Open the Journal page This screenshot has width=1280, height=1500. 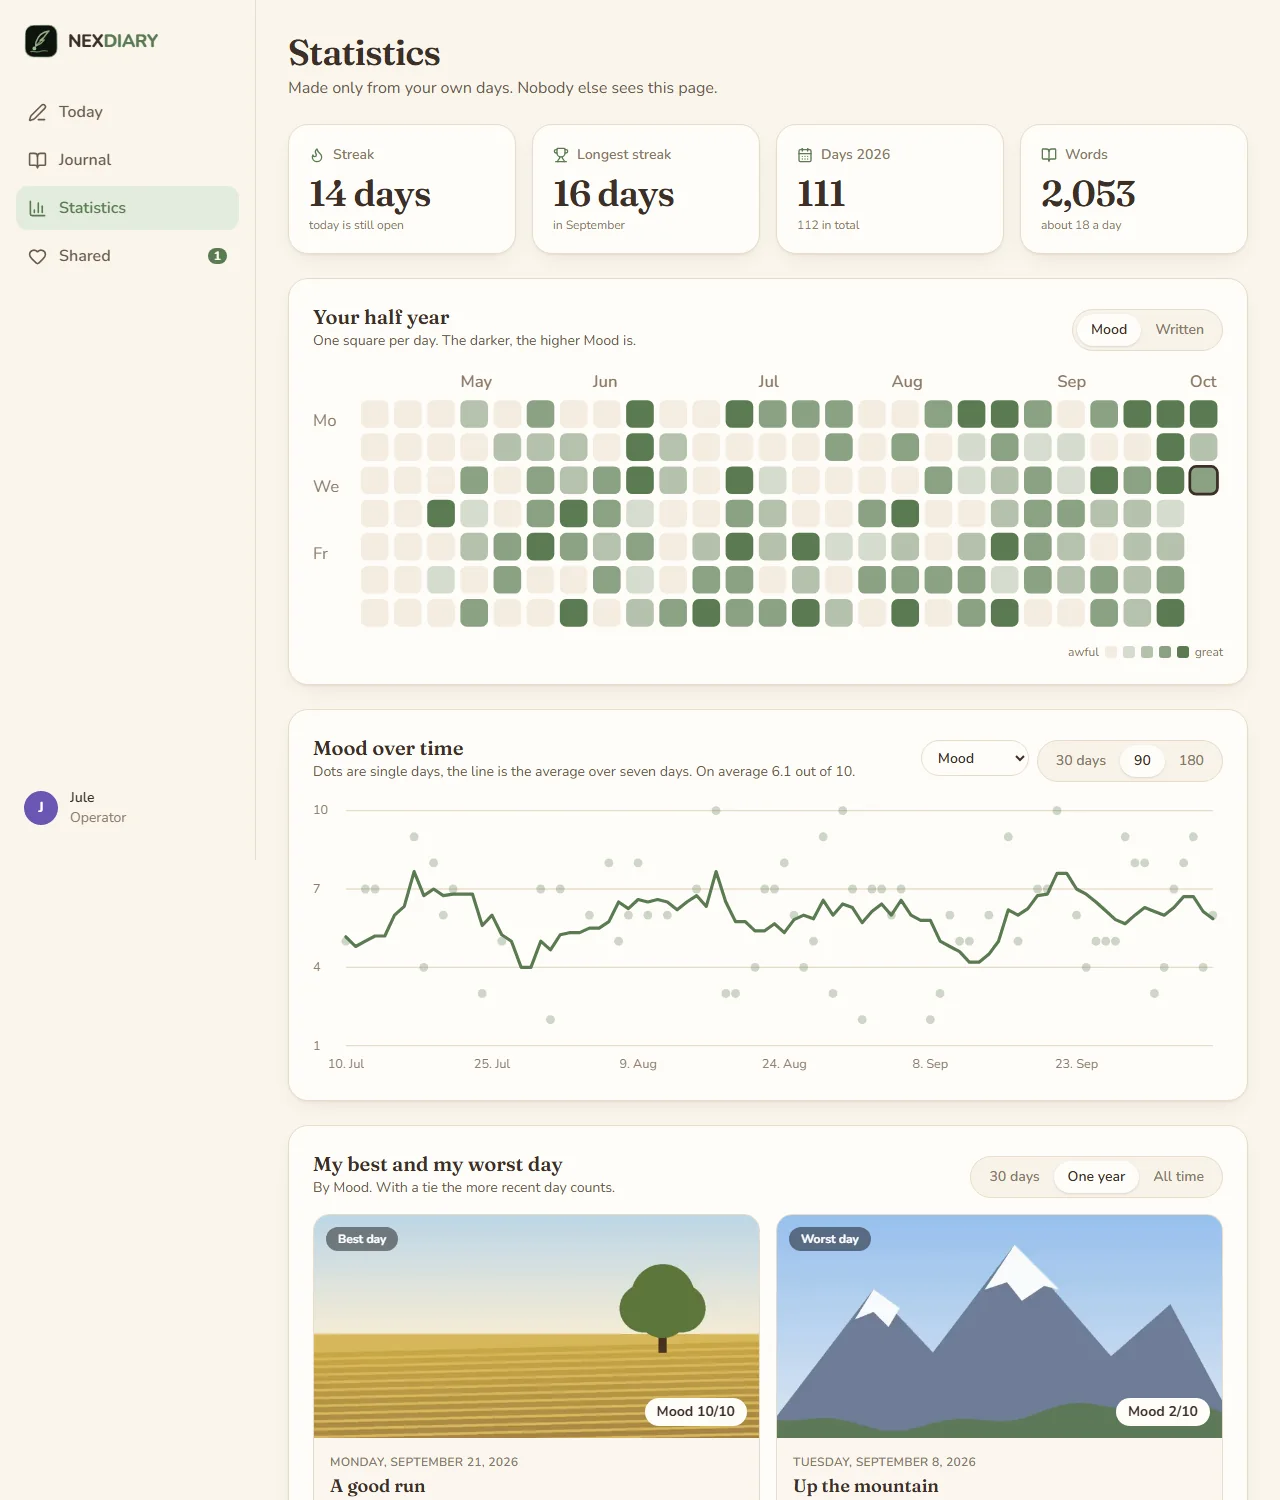127,160
